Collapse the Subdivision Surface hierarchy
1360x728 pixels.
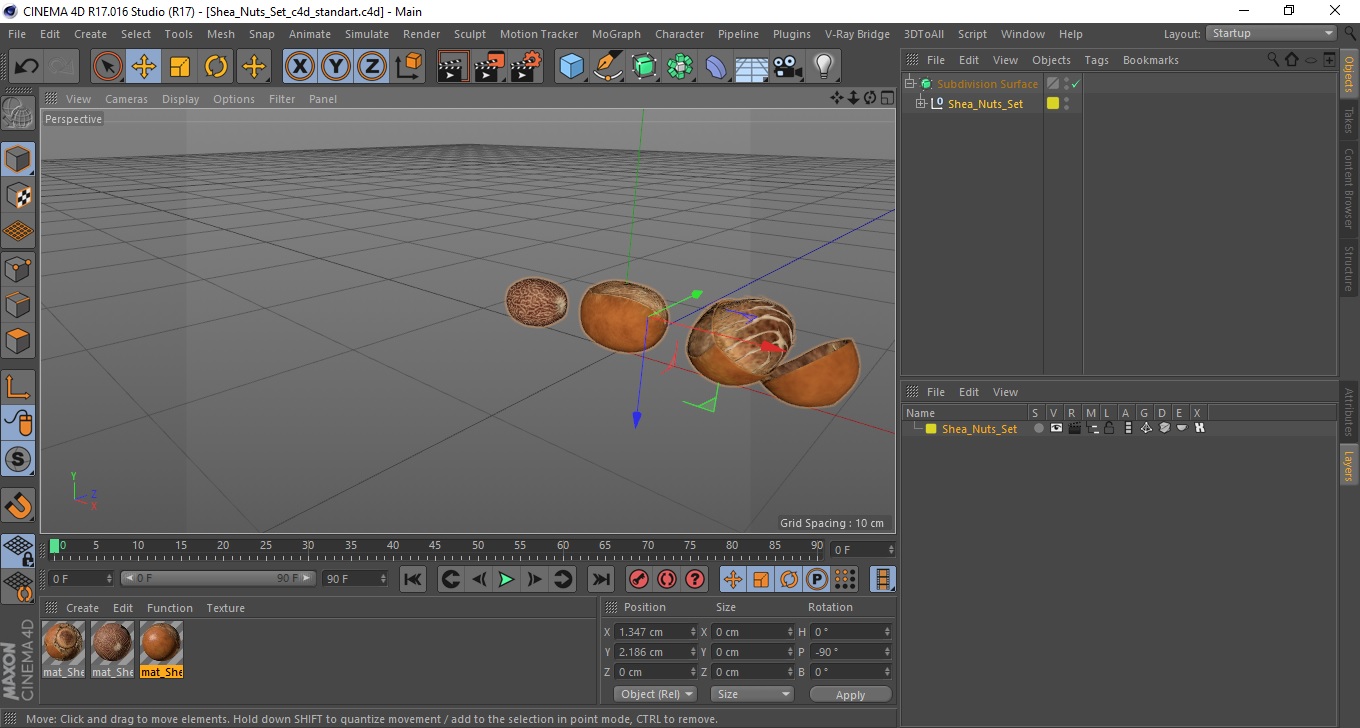(910, 84)
